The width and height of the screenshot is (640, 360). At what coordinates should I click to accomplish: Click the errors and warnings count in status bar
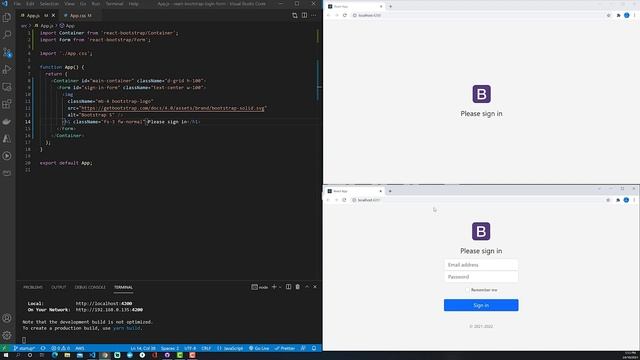pyautogui.click(x=61, y=348)
